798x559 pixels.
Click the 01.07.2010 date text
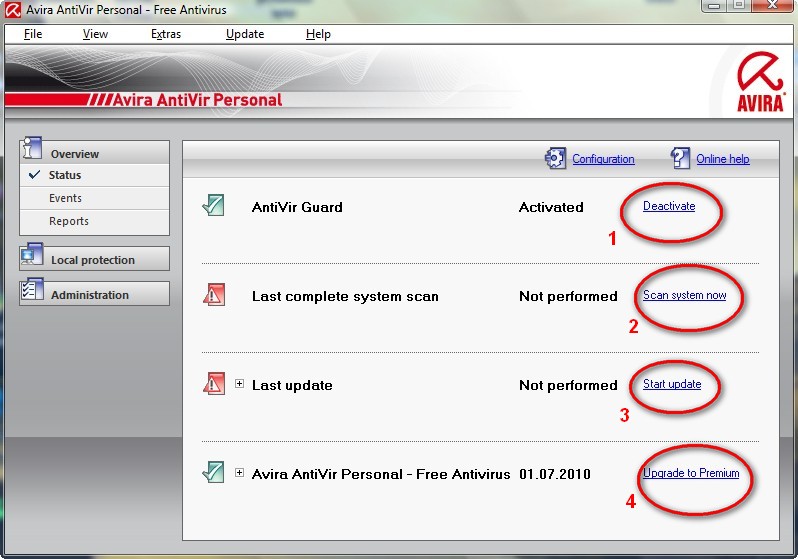pyautogui.click(x=555, y=474)
